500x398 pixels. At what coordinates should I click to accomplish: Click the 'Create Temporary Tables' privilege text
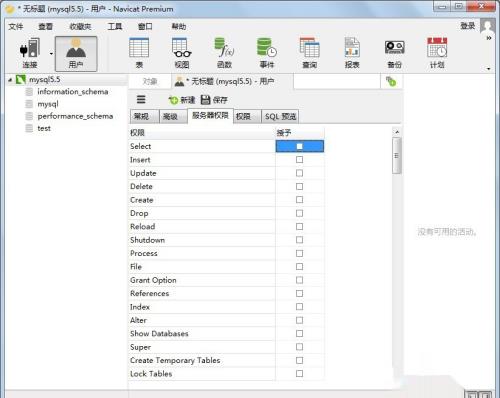[x=175, y=360]
